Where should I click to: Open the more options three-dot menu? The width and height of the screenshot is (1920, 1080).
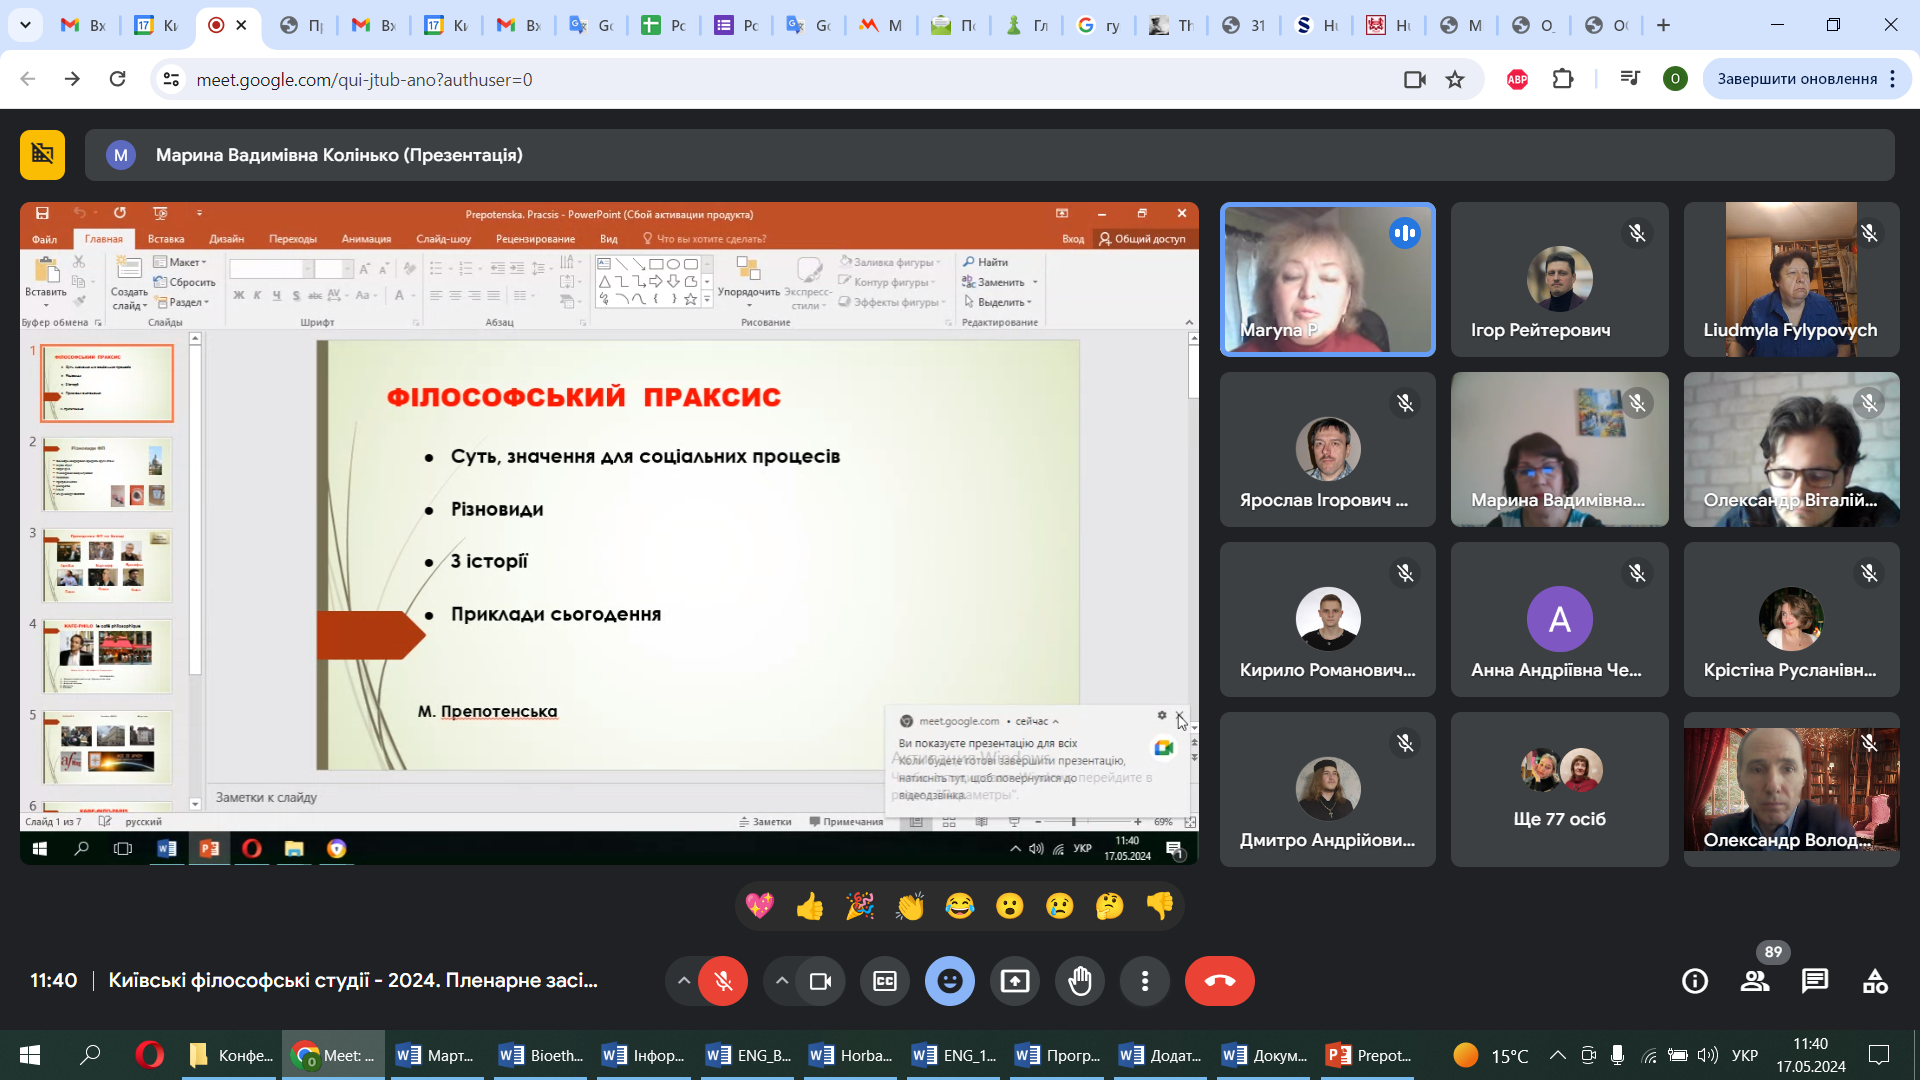coord(1145,981)
